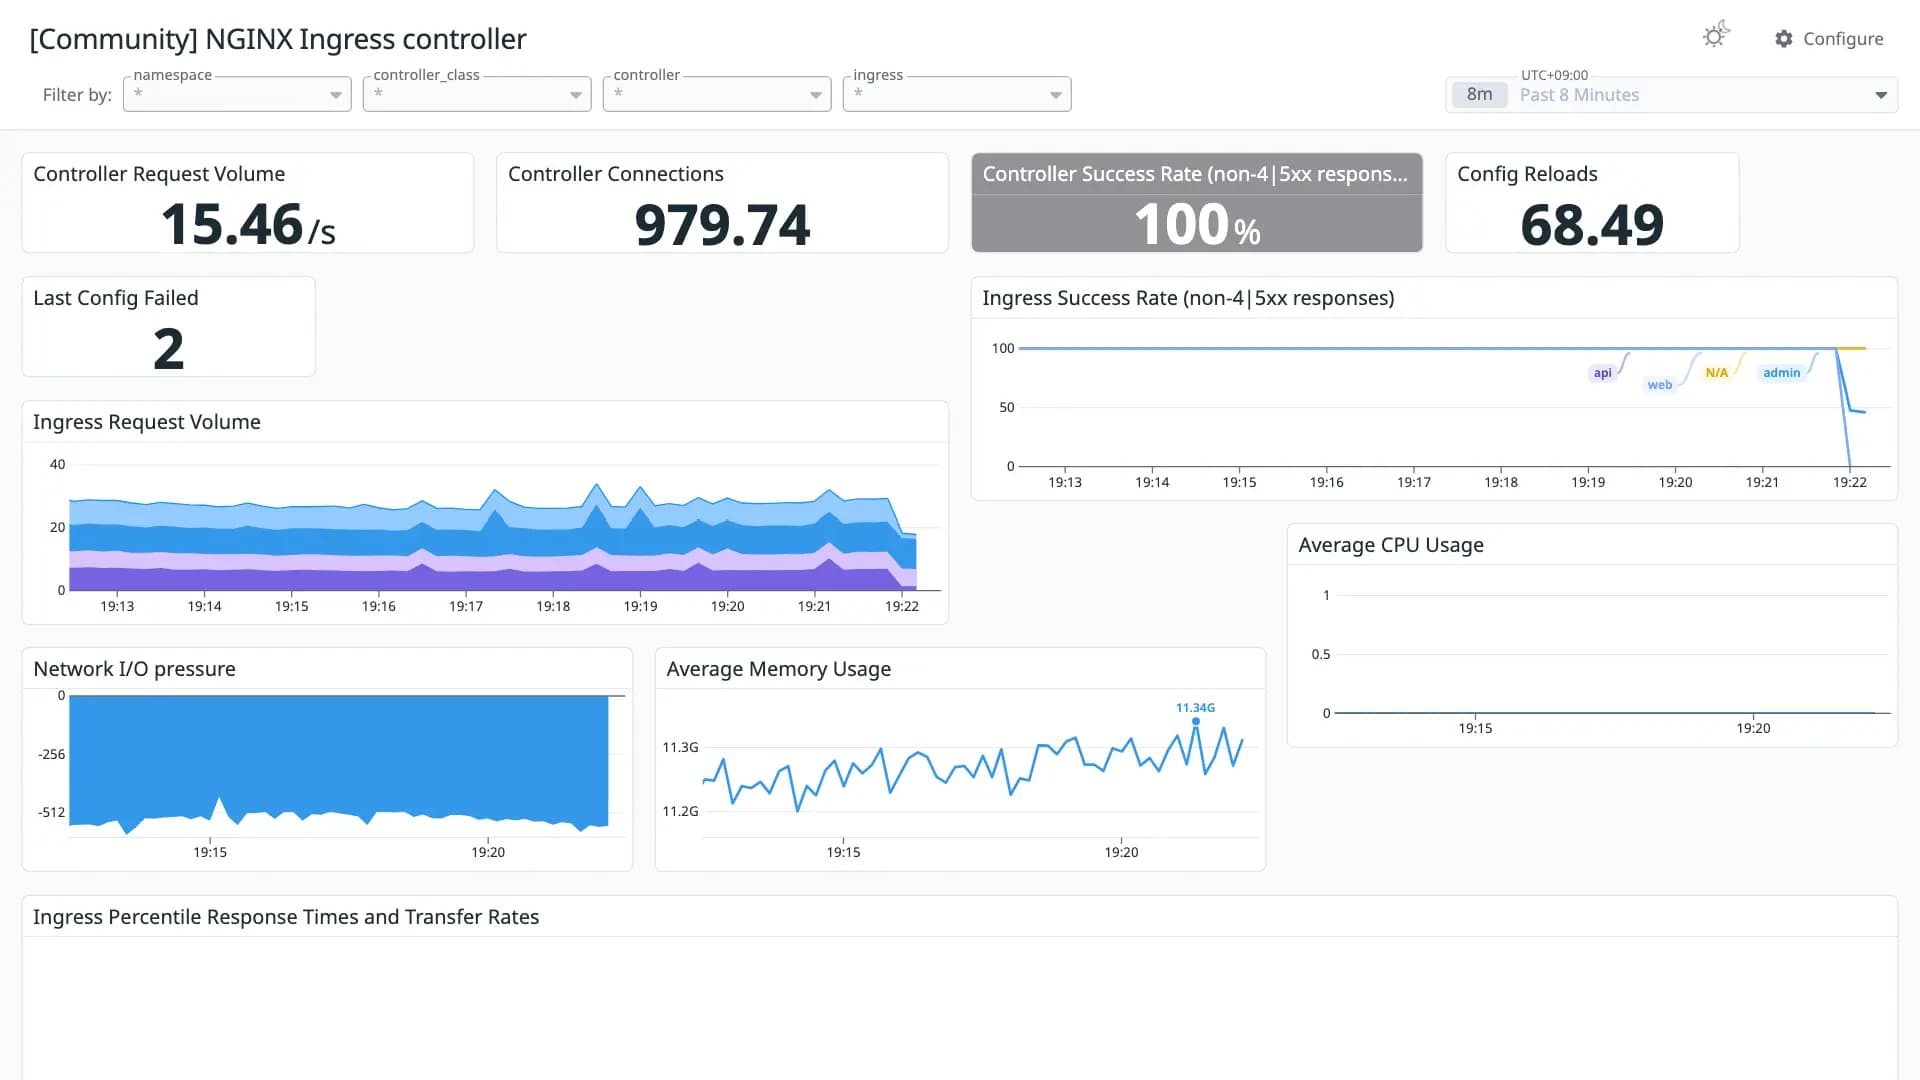
Task: Click the 100% Controller Success Rate value
Action: pos(1197,225)
